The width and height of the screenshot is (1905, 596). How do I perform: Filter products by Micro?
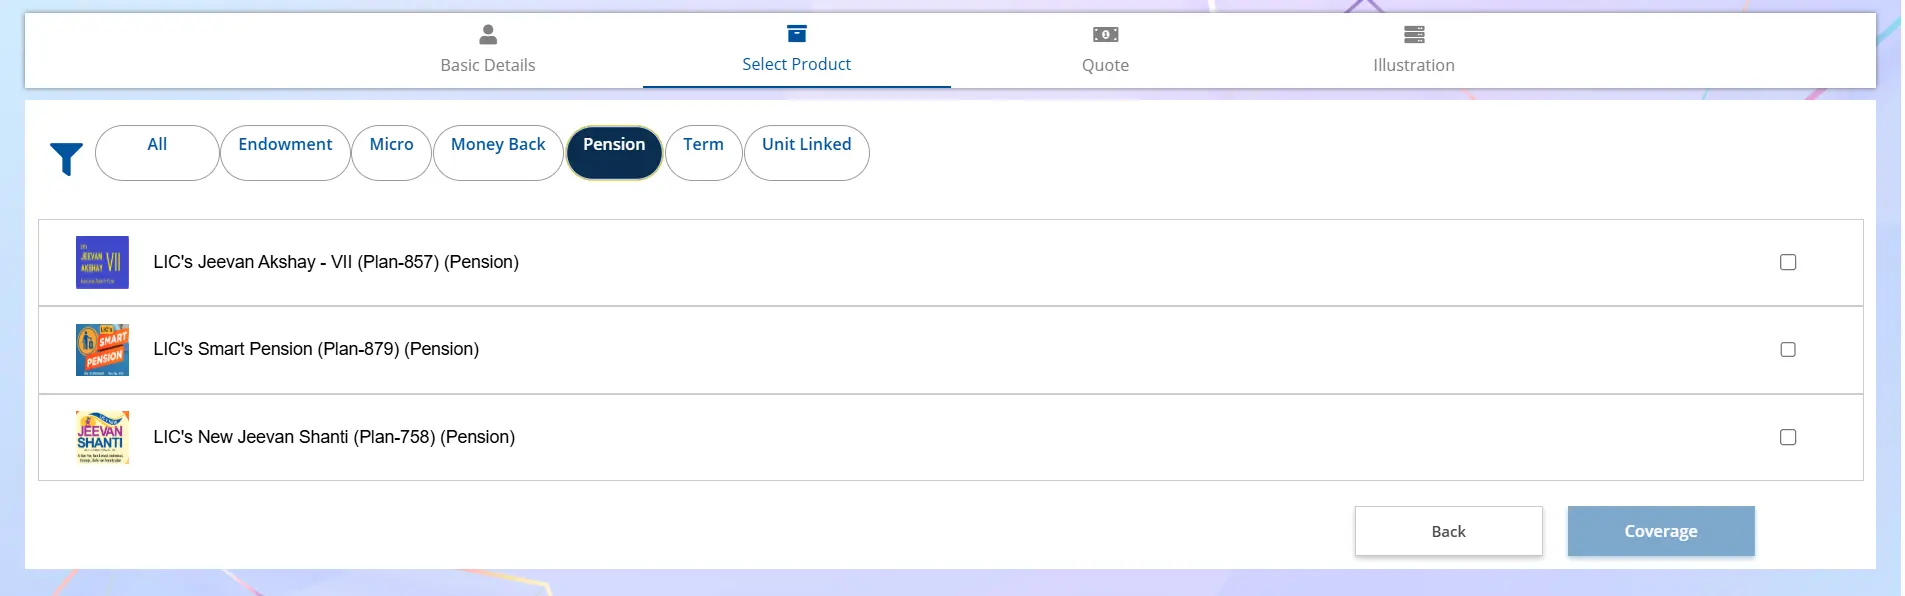(391, 153)
